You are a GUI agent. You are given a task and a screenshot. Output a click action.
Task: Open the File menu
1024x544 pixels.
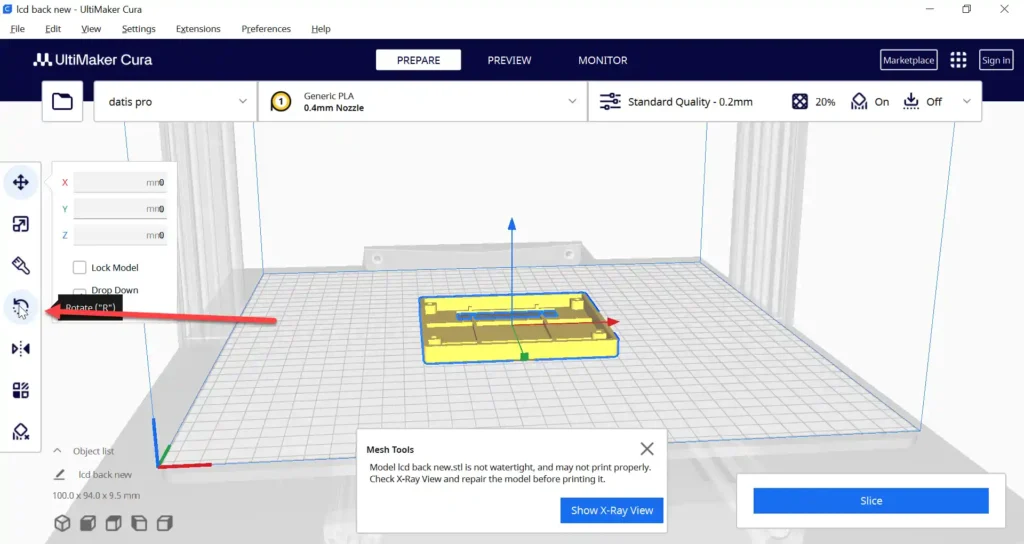pos(18,29)
